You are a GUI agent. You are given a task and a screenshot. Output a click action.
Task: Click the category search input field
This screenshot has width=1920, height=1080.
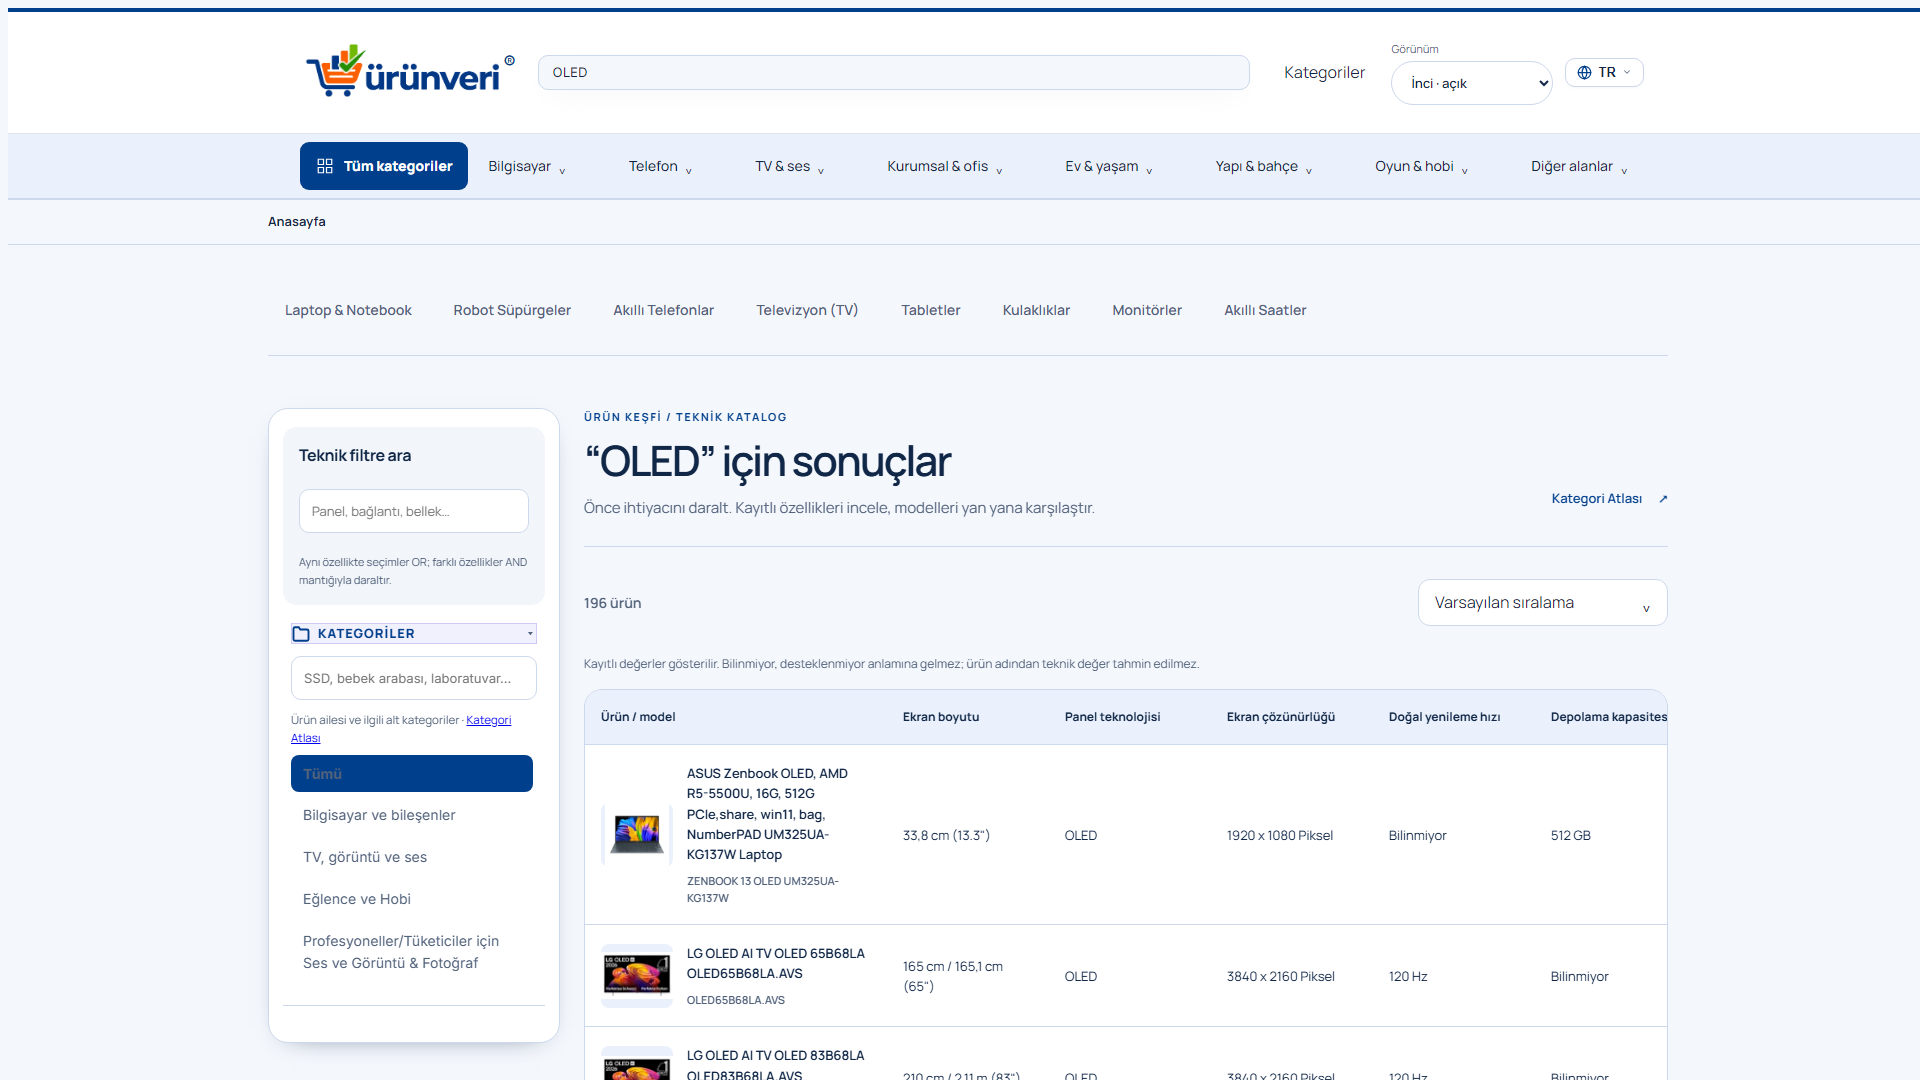pyautogui.click(x=414, y=678)
